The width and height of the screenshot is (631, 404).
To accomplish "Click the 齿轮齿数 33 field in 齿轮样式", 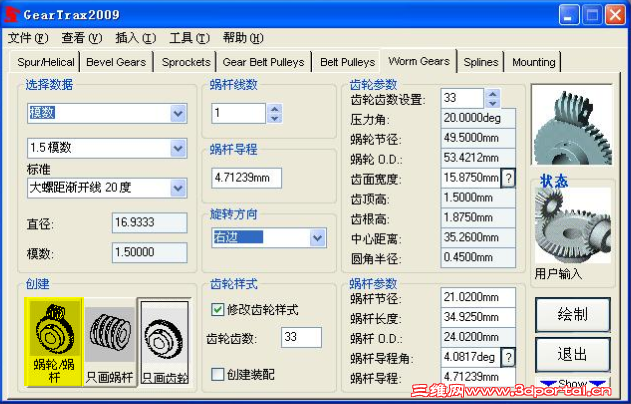I will (x=301, y=337).
